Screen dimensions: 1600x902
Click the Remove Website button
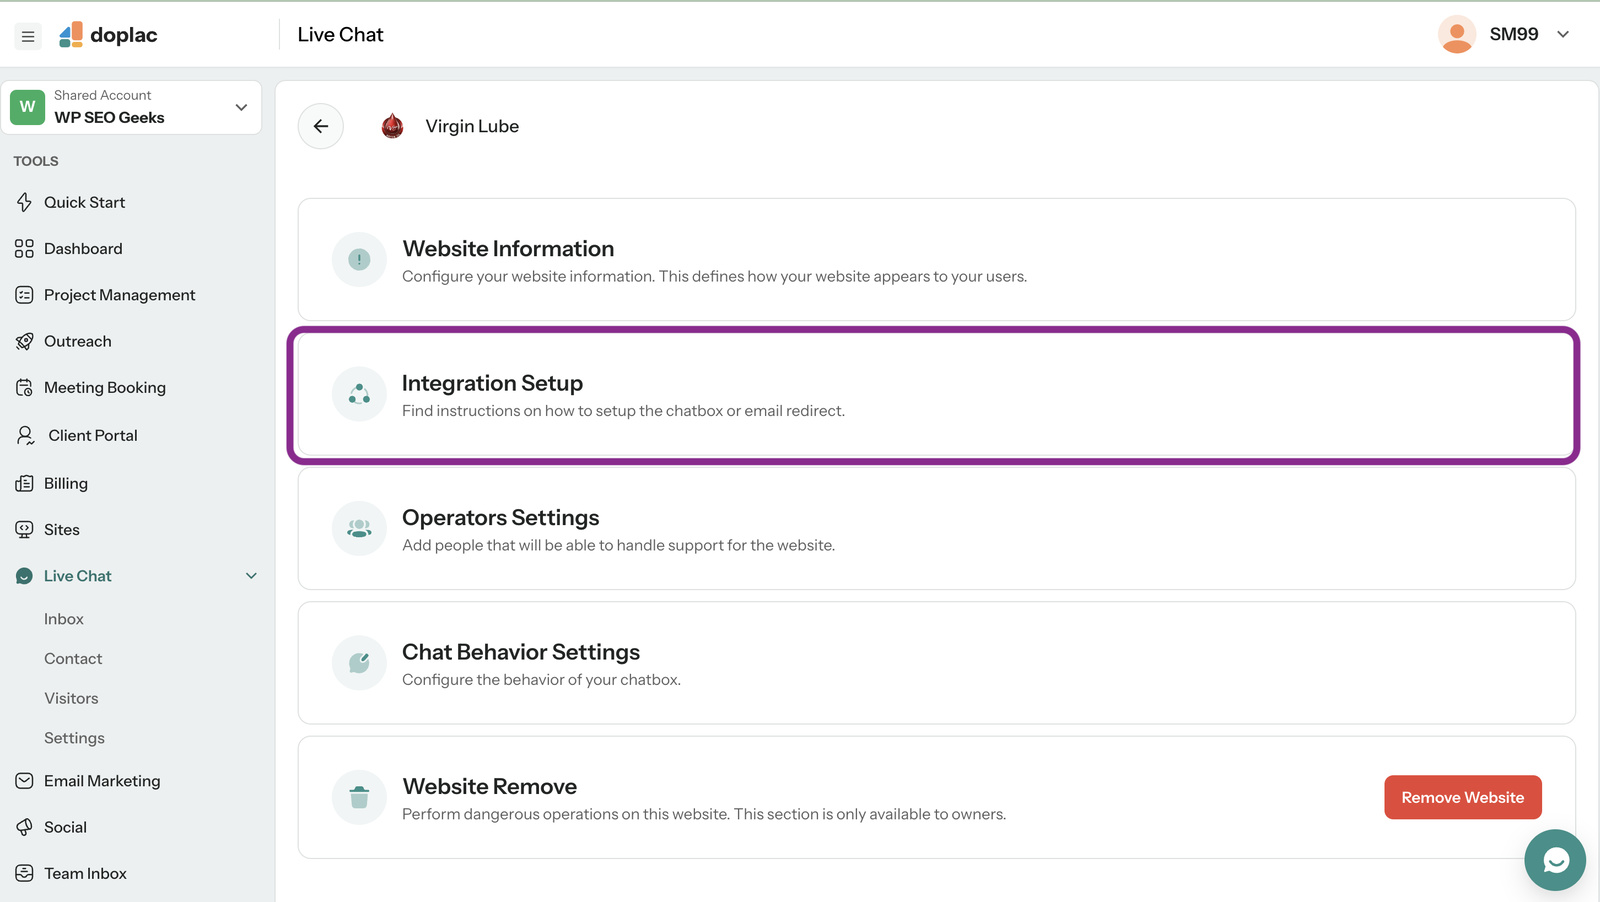click(1462, 797)
